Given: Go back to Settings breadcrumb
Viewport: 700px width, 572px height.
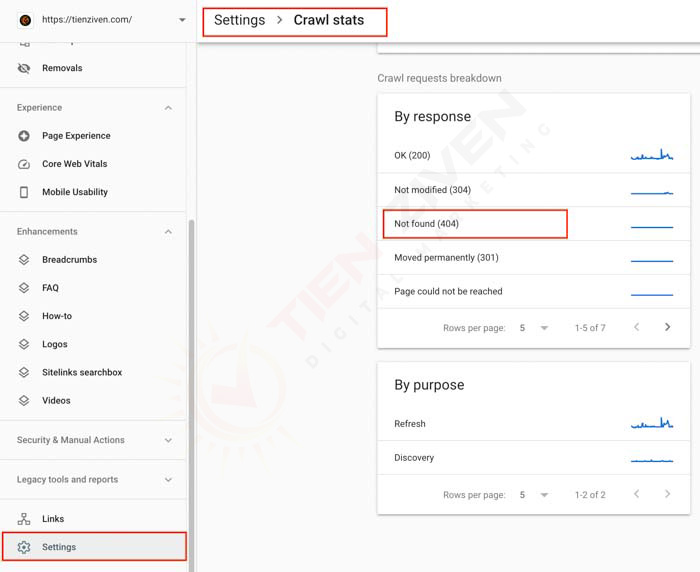Looking at the screenshot, I should 239,20.
